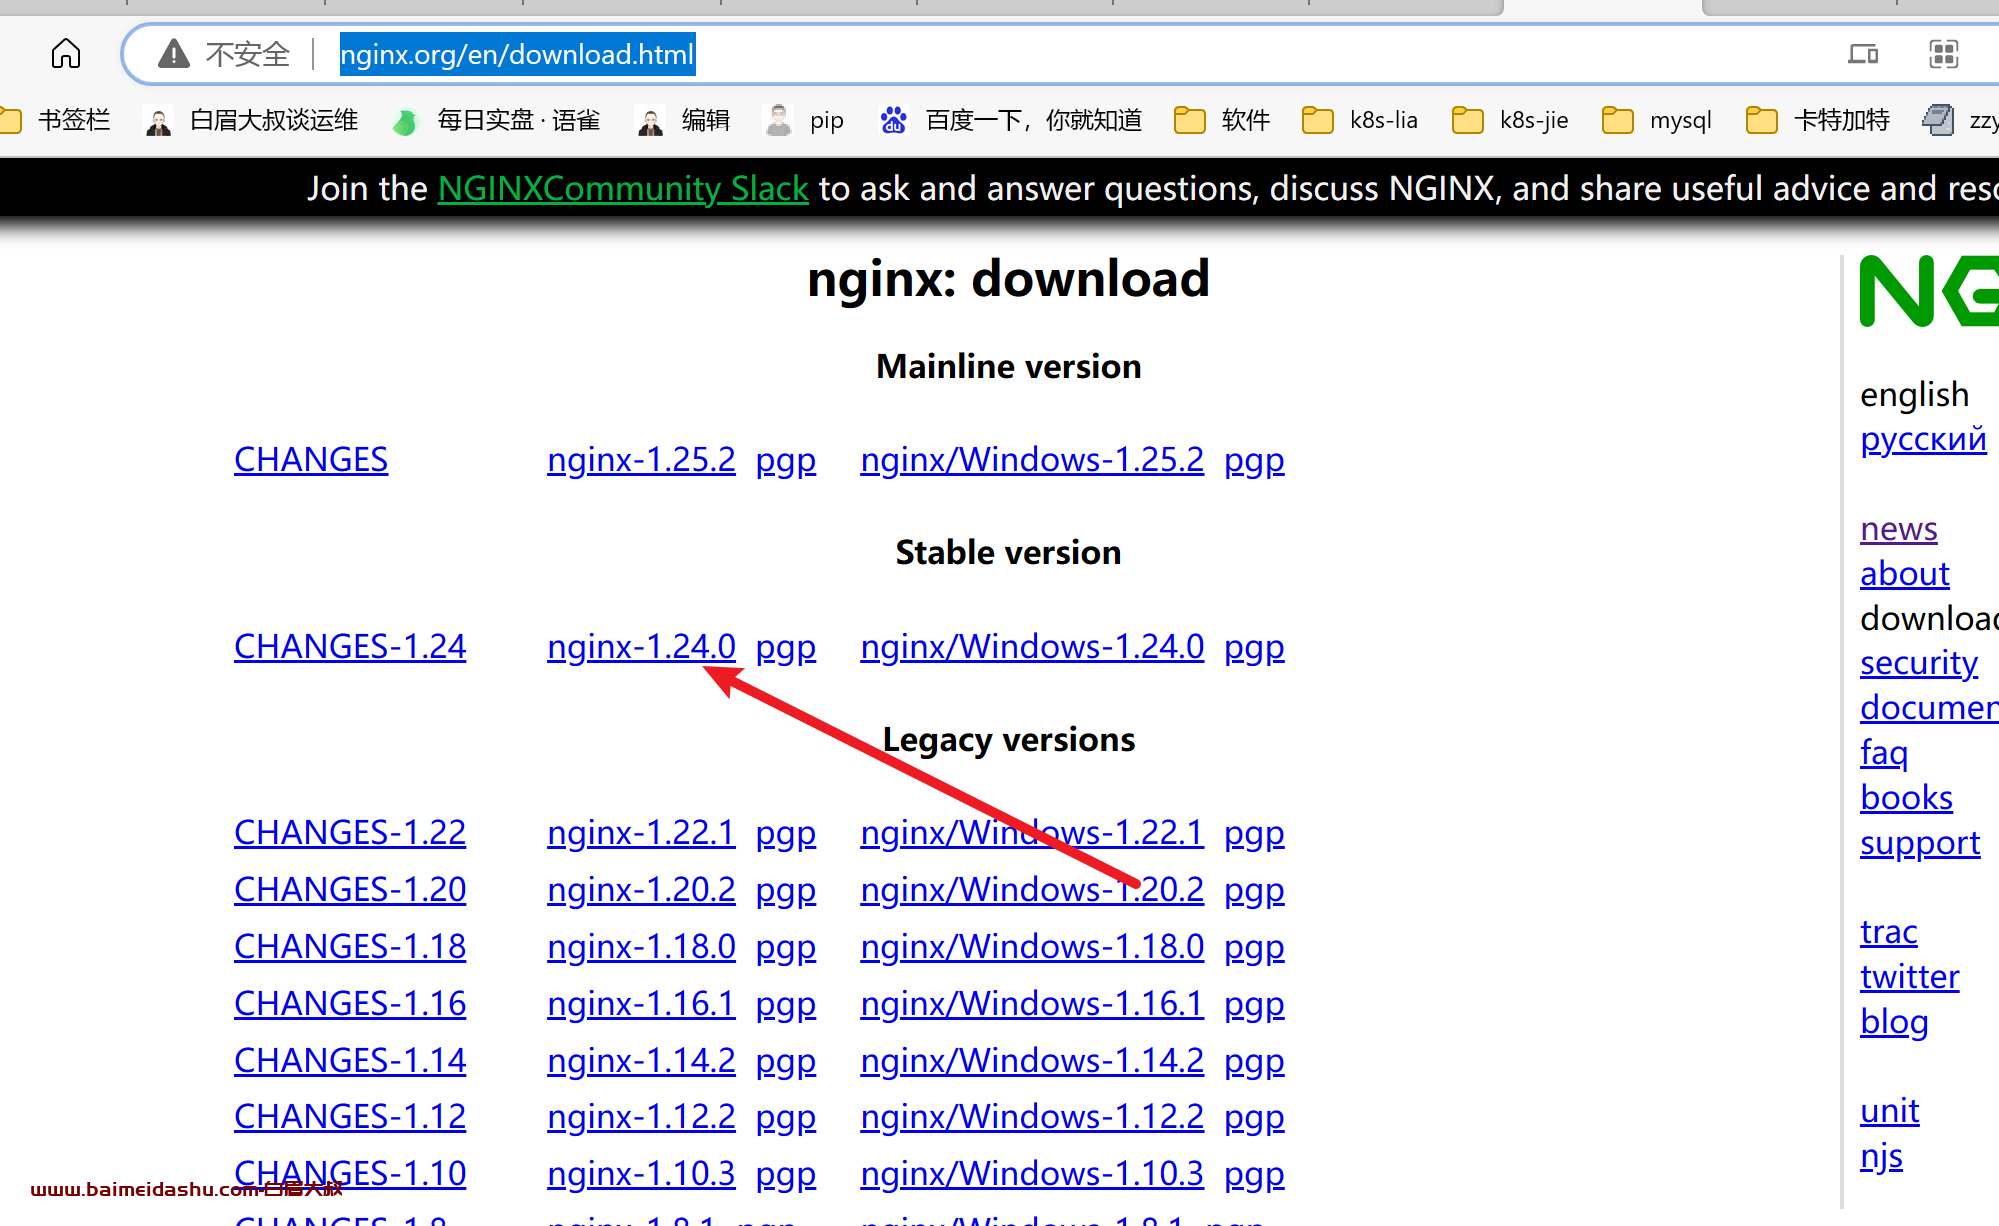
Task: Click the not-secure warning triangle icon
Action: click(x=174, y=53)
